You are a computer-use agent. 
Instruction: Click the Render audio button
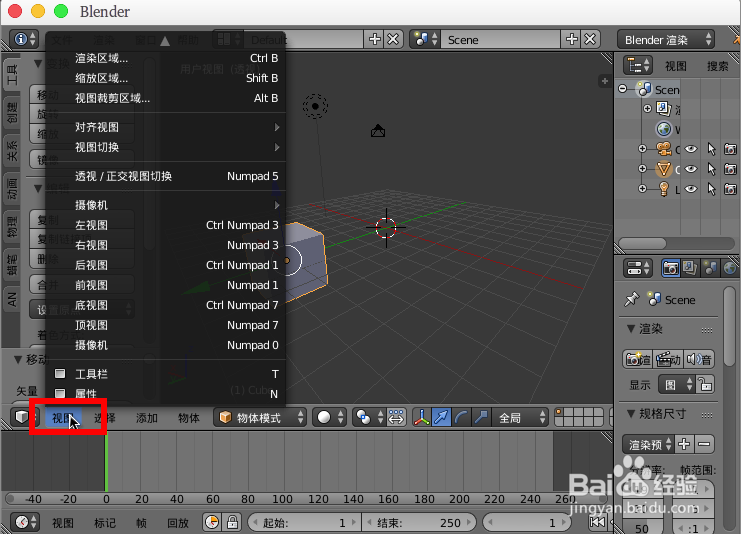point(698,360)
